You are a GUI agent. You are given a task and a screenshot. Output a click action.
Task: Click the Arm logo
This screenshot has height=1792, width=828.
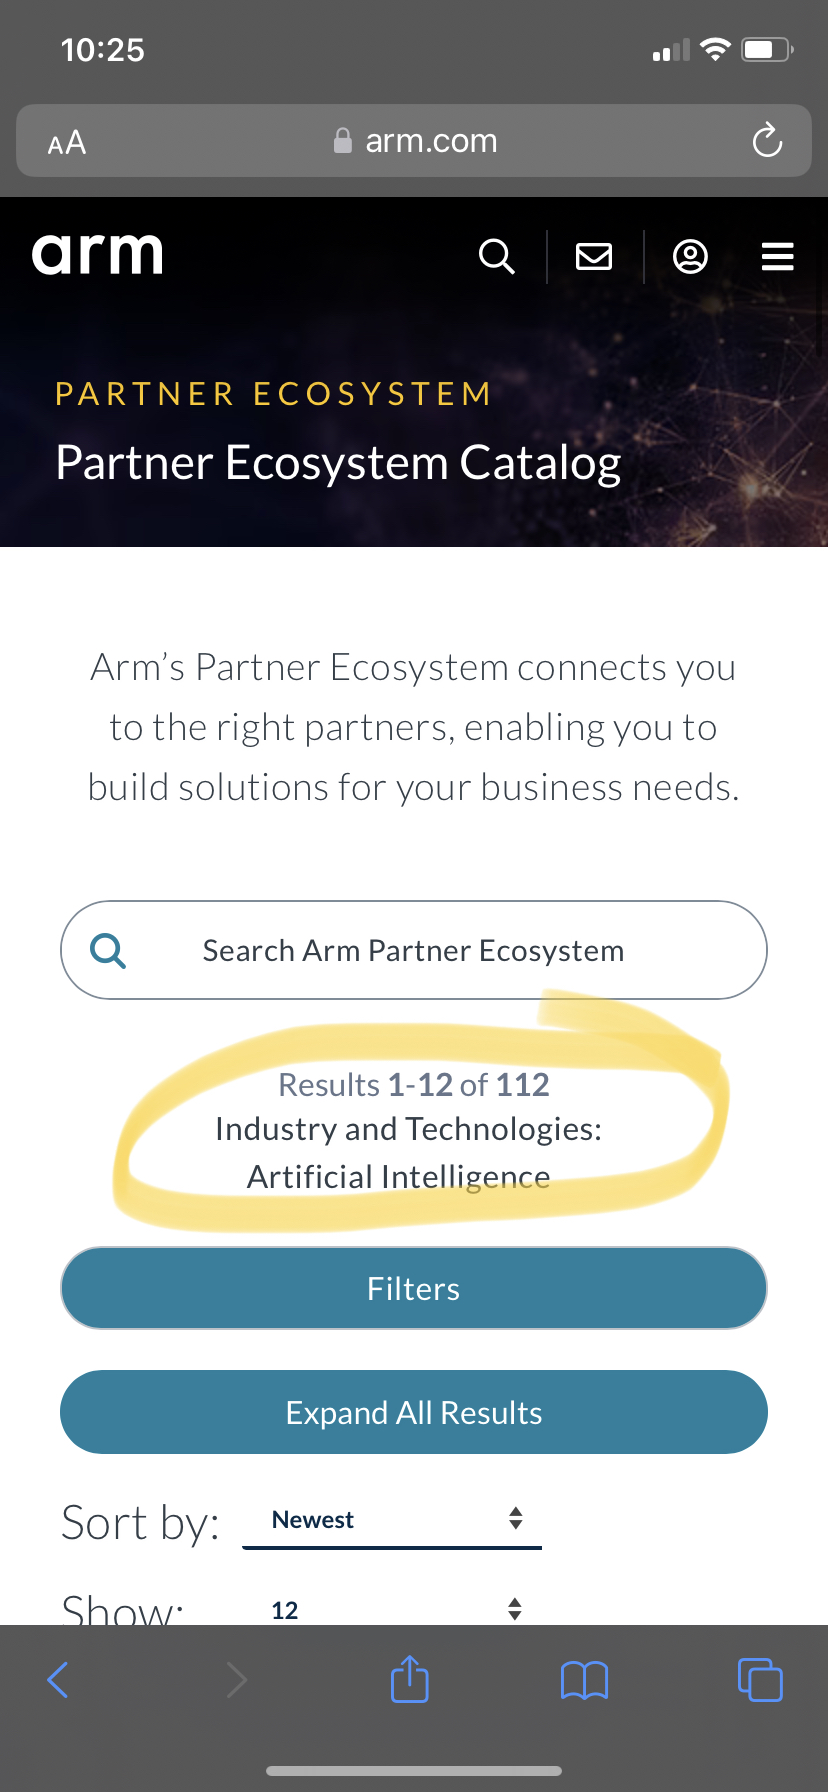point(97,254)
